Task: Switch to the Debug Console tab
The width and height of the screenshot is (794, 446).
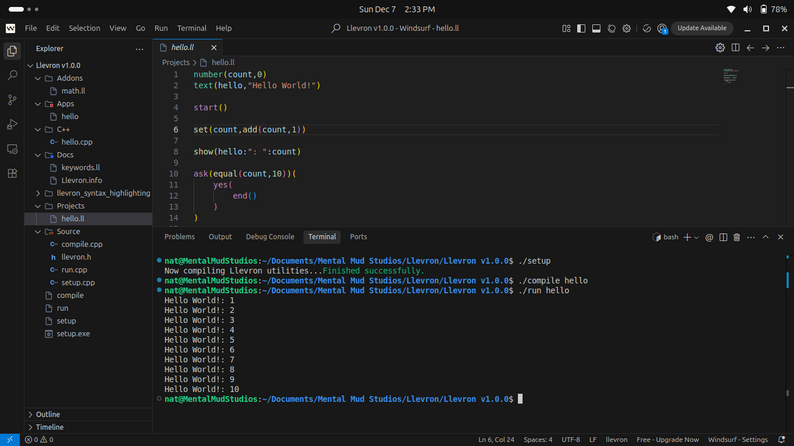Action: (270, 237)
